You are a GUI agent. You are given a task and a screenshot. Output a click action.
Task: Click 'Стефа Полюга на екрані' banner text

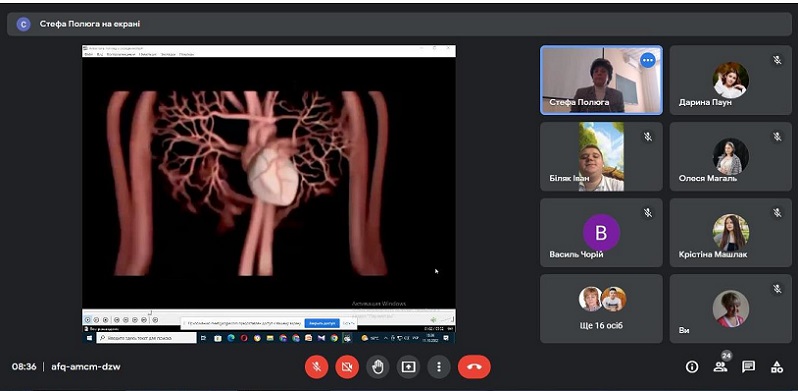pyautogui.click(x=90, y=24)
